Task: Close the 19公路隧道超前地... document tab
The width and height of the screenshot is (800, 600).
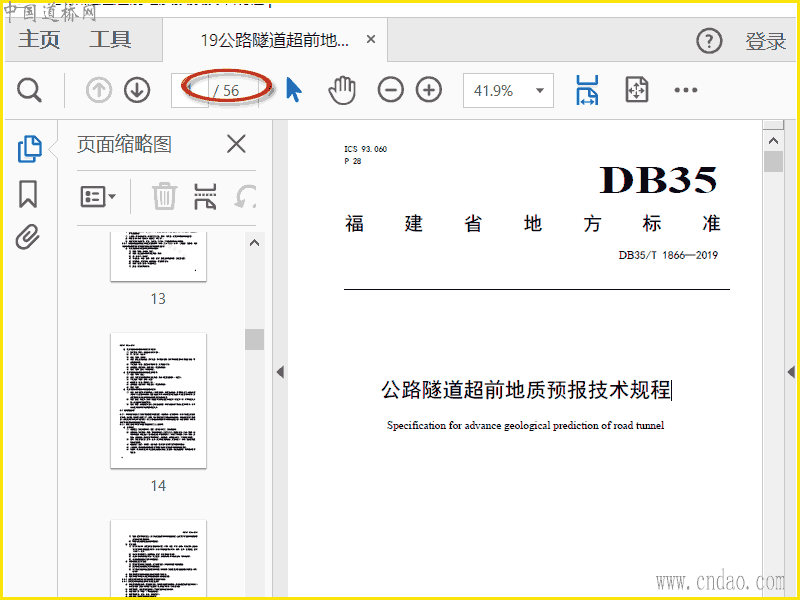Action: click(x=371, y=39)
